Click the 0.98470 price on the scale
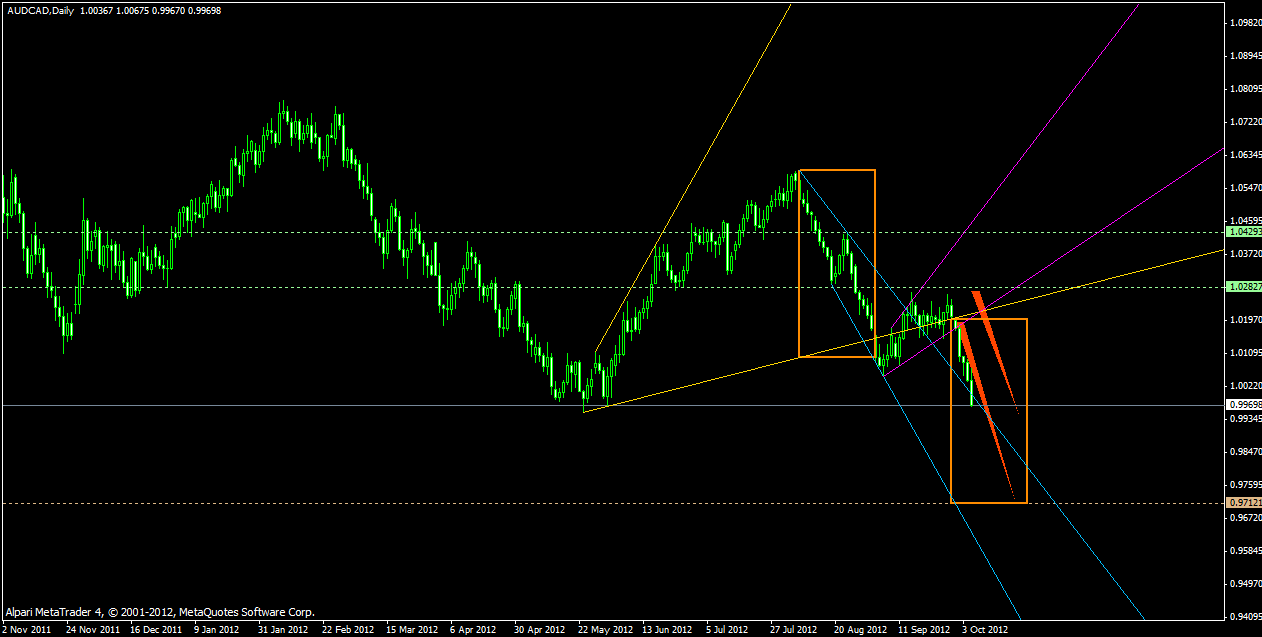 point(1243,452)
